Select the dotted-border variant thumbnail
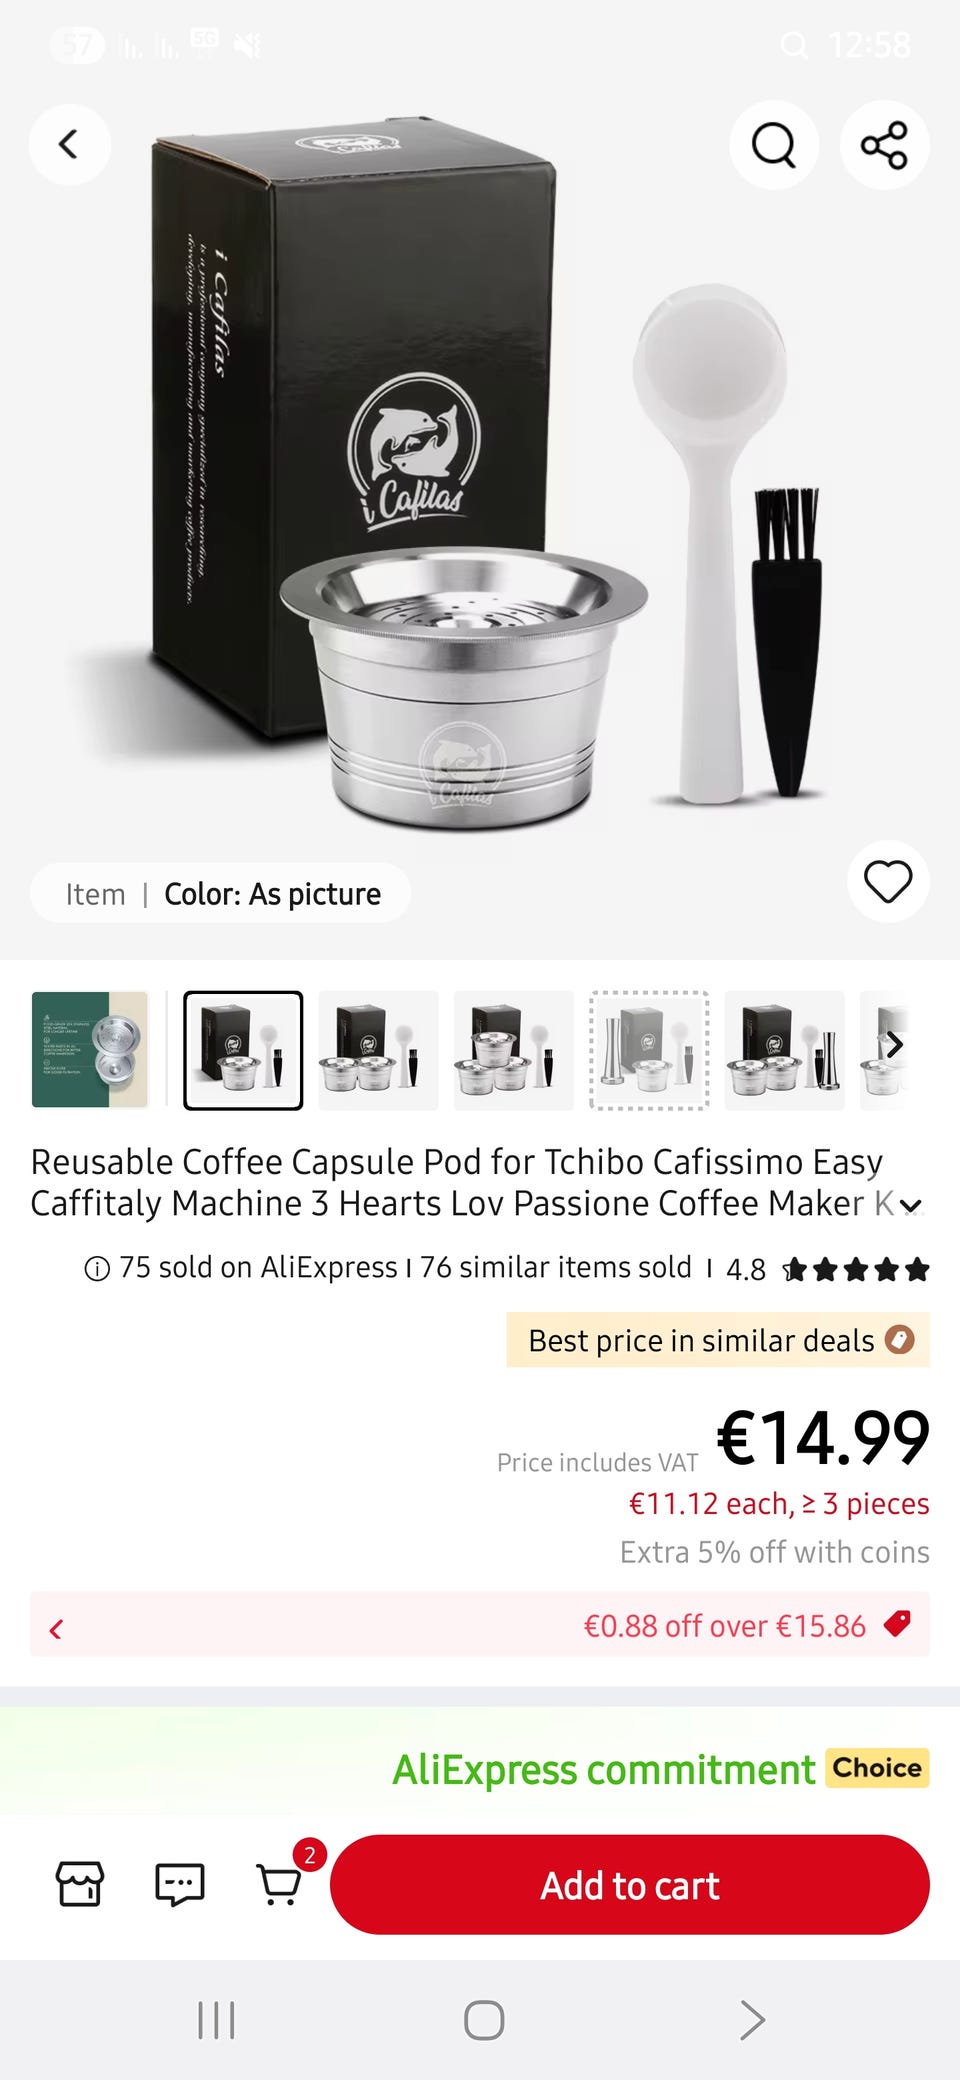960x2080 pixels. tap(649, 1050)
